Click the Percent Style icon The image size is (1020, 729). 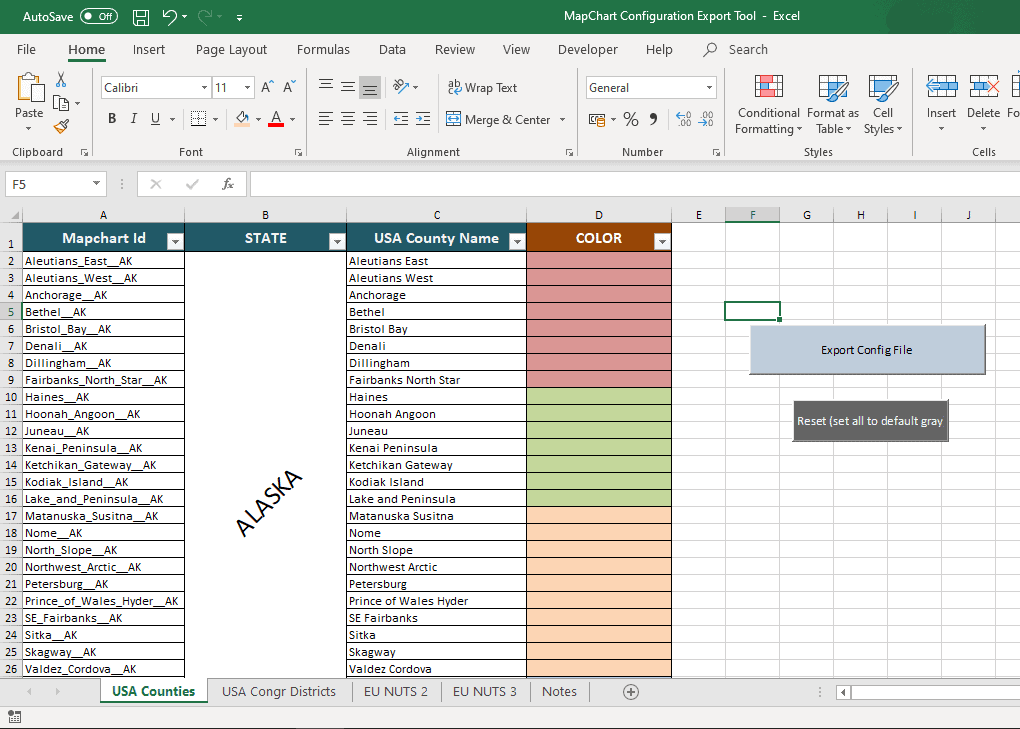click(x=630, y=119)
